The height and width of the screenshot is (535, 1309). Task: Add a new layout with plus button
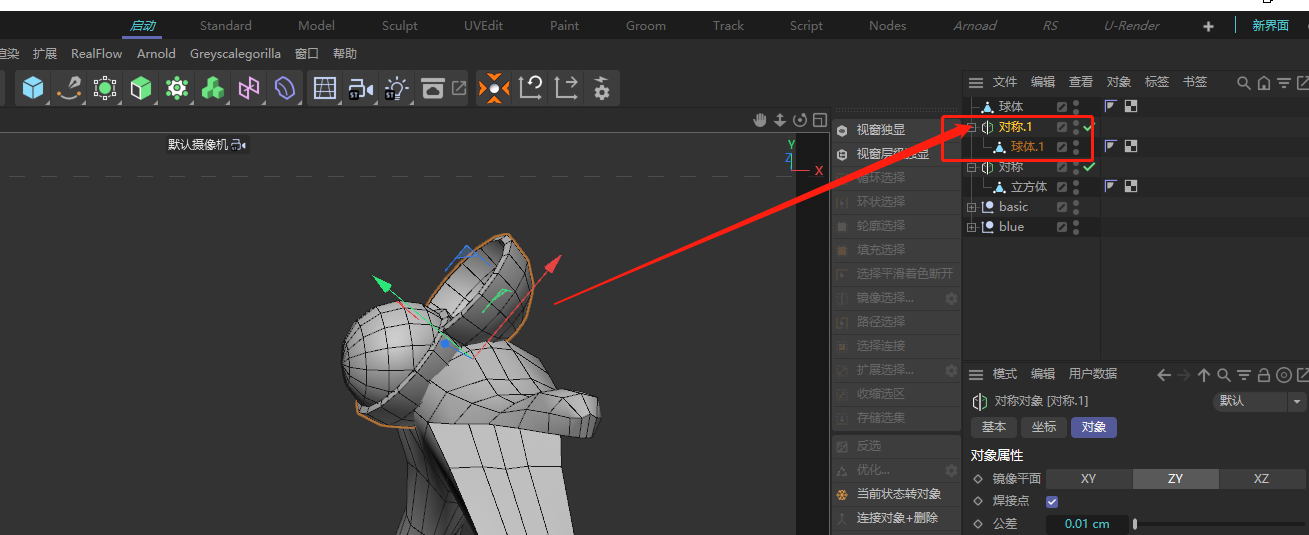pos(1208,26)
